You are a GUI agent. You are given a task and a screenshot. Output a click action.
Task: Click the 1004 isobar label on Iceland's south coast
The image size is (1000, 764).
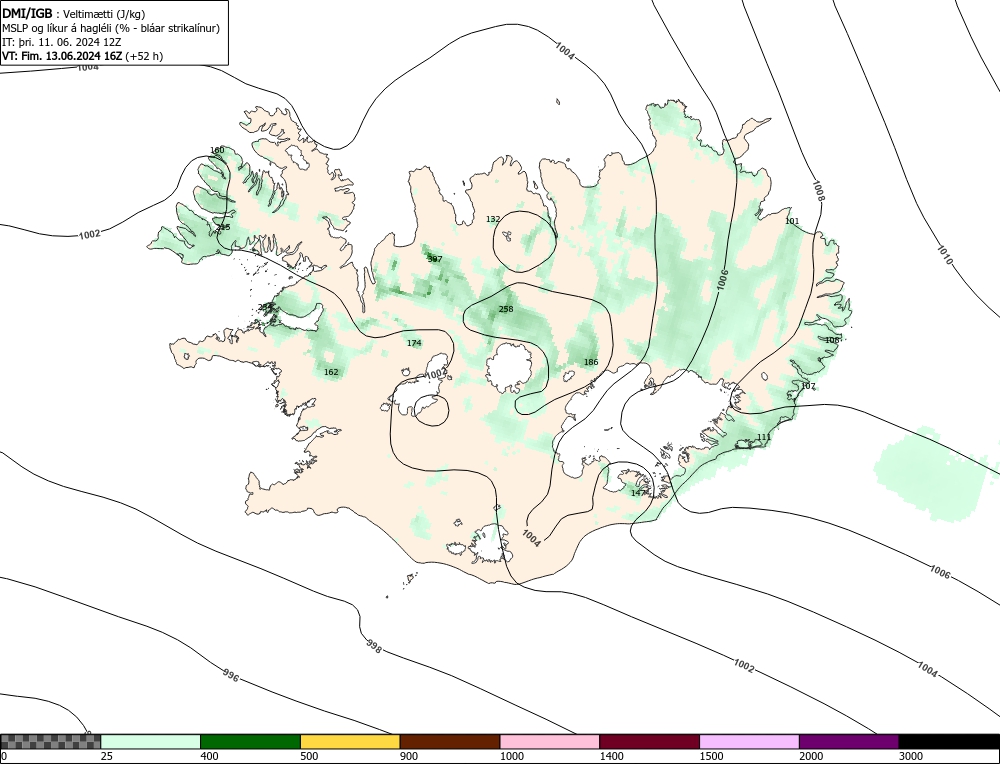pos(531,538)
